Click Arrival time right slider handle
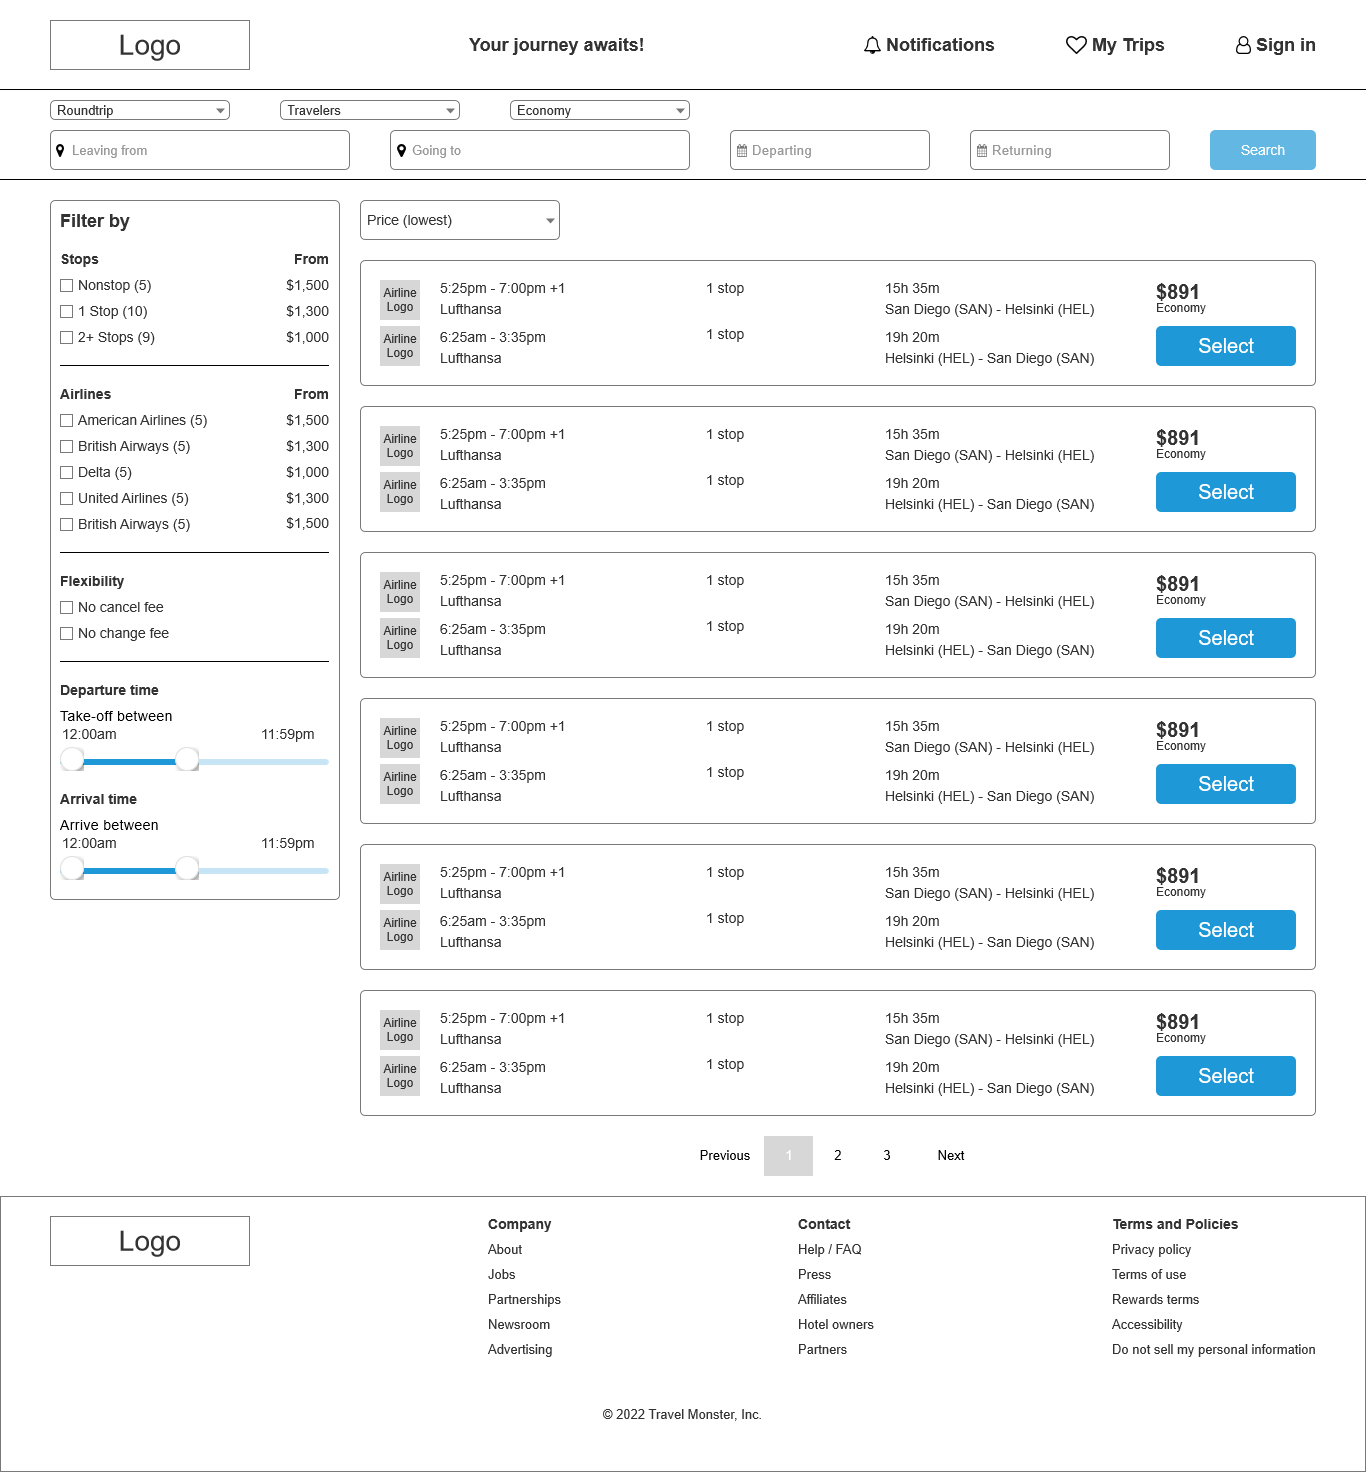This screenshot has width=1366, height=1472. tap(187, 869)
